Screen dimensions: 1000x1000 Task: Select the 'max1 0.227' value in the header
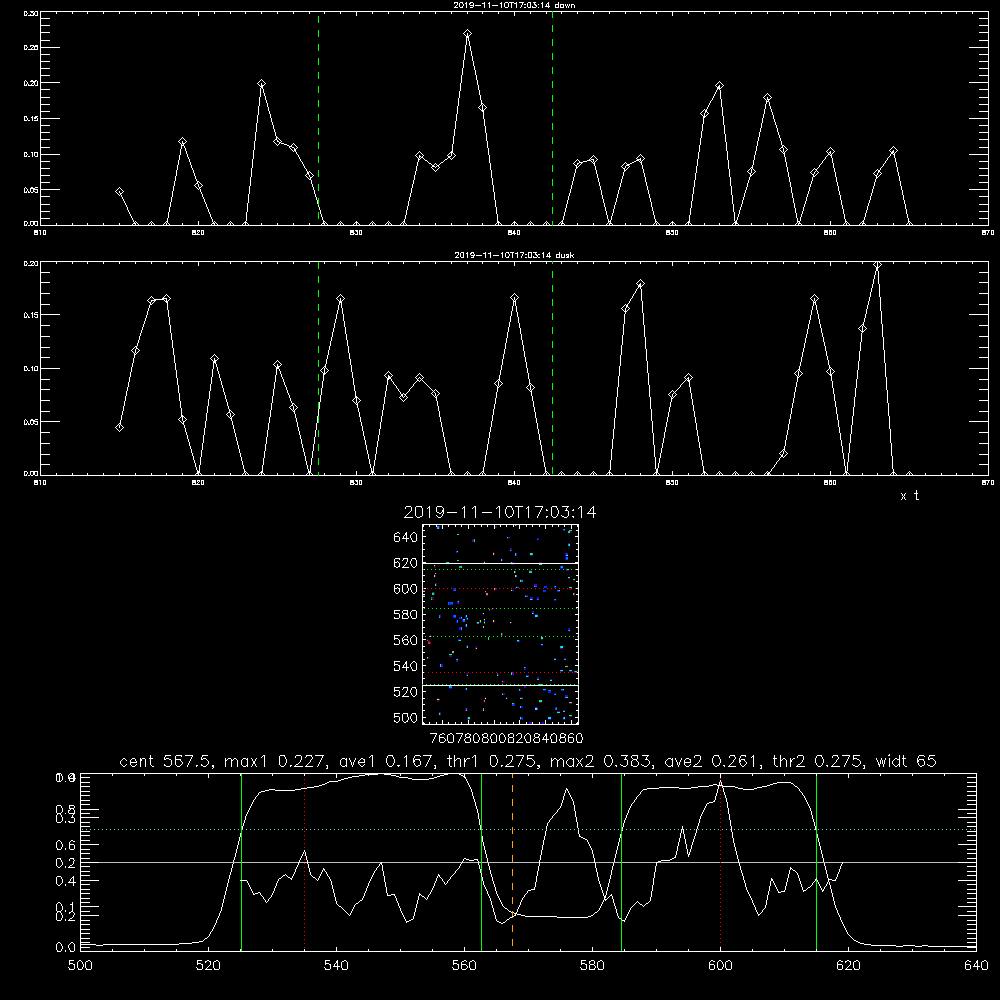click(275, 761)
